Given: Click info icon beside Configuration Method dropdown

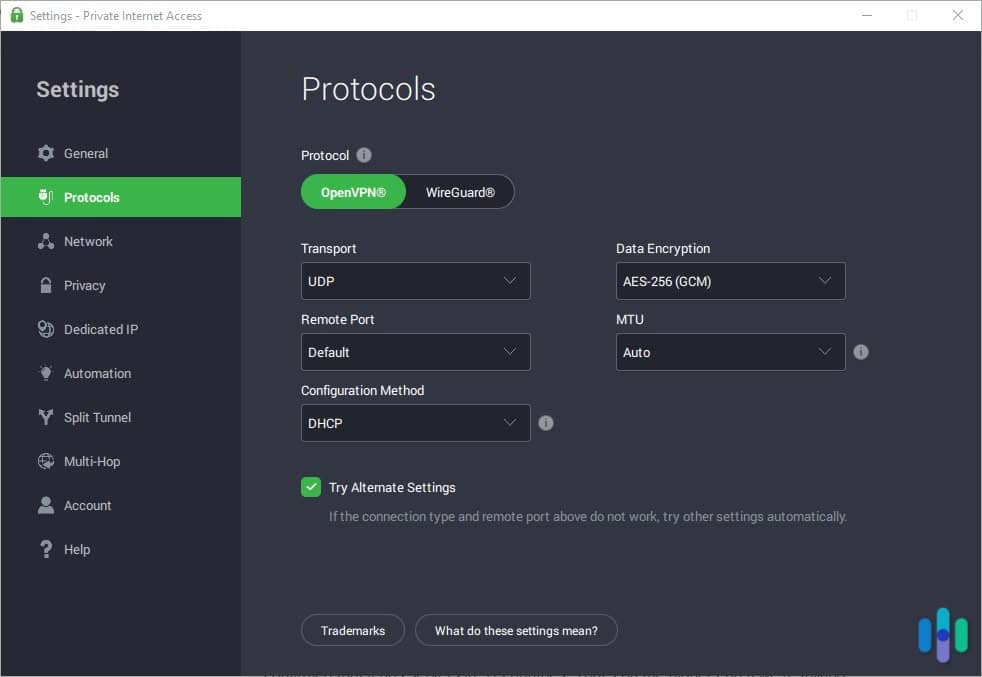Looking at the screenshot, I should click(x=546, y=423).
